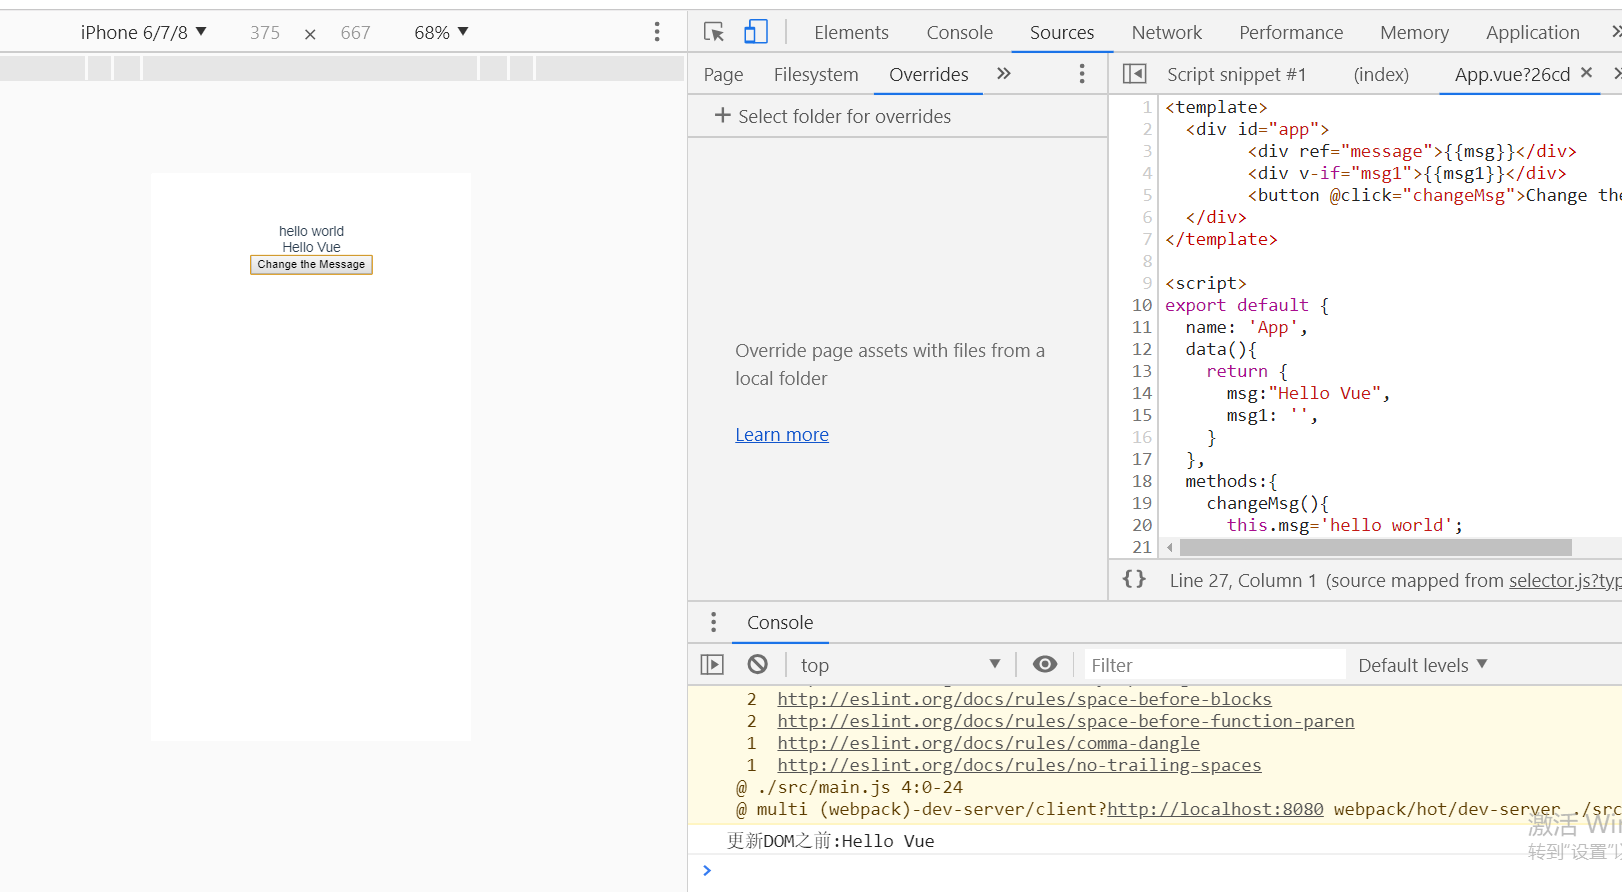Open the http://localhost:8080 link
Image resolution: width=1622 pixels, height=892 pixels.
coord(1215,809)
